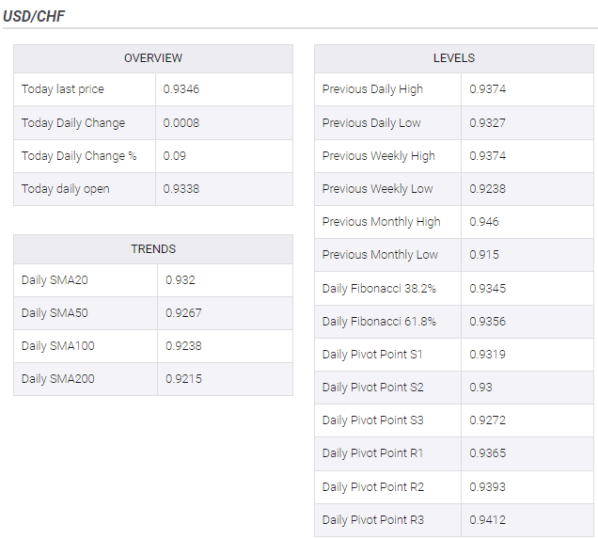This screenshot has width=598, height=539.
Task: Click the Previous Weekly Low label
Action: 378,188
